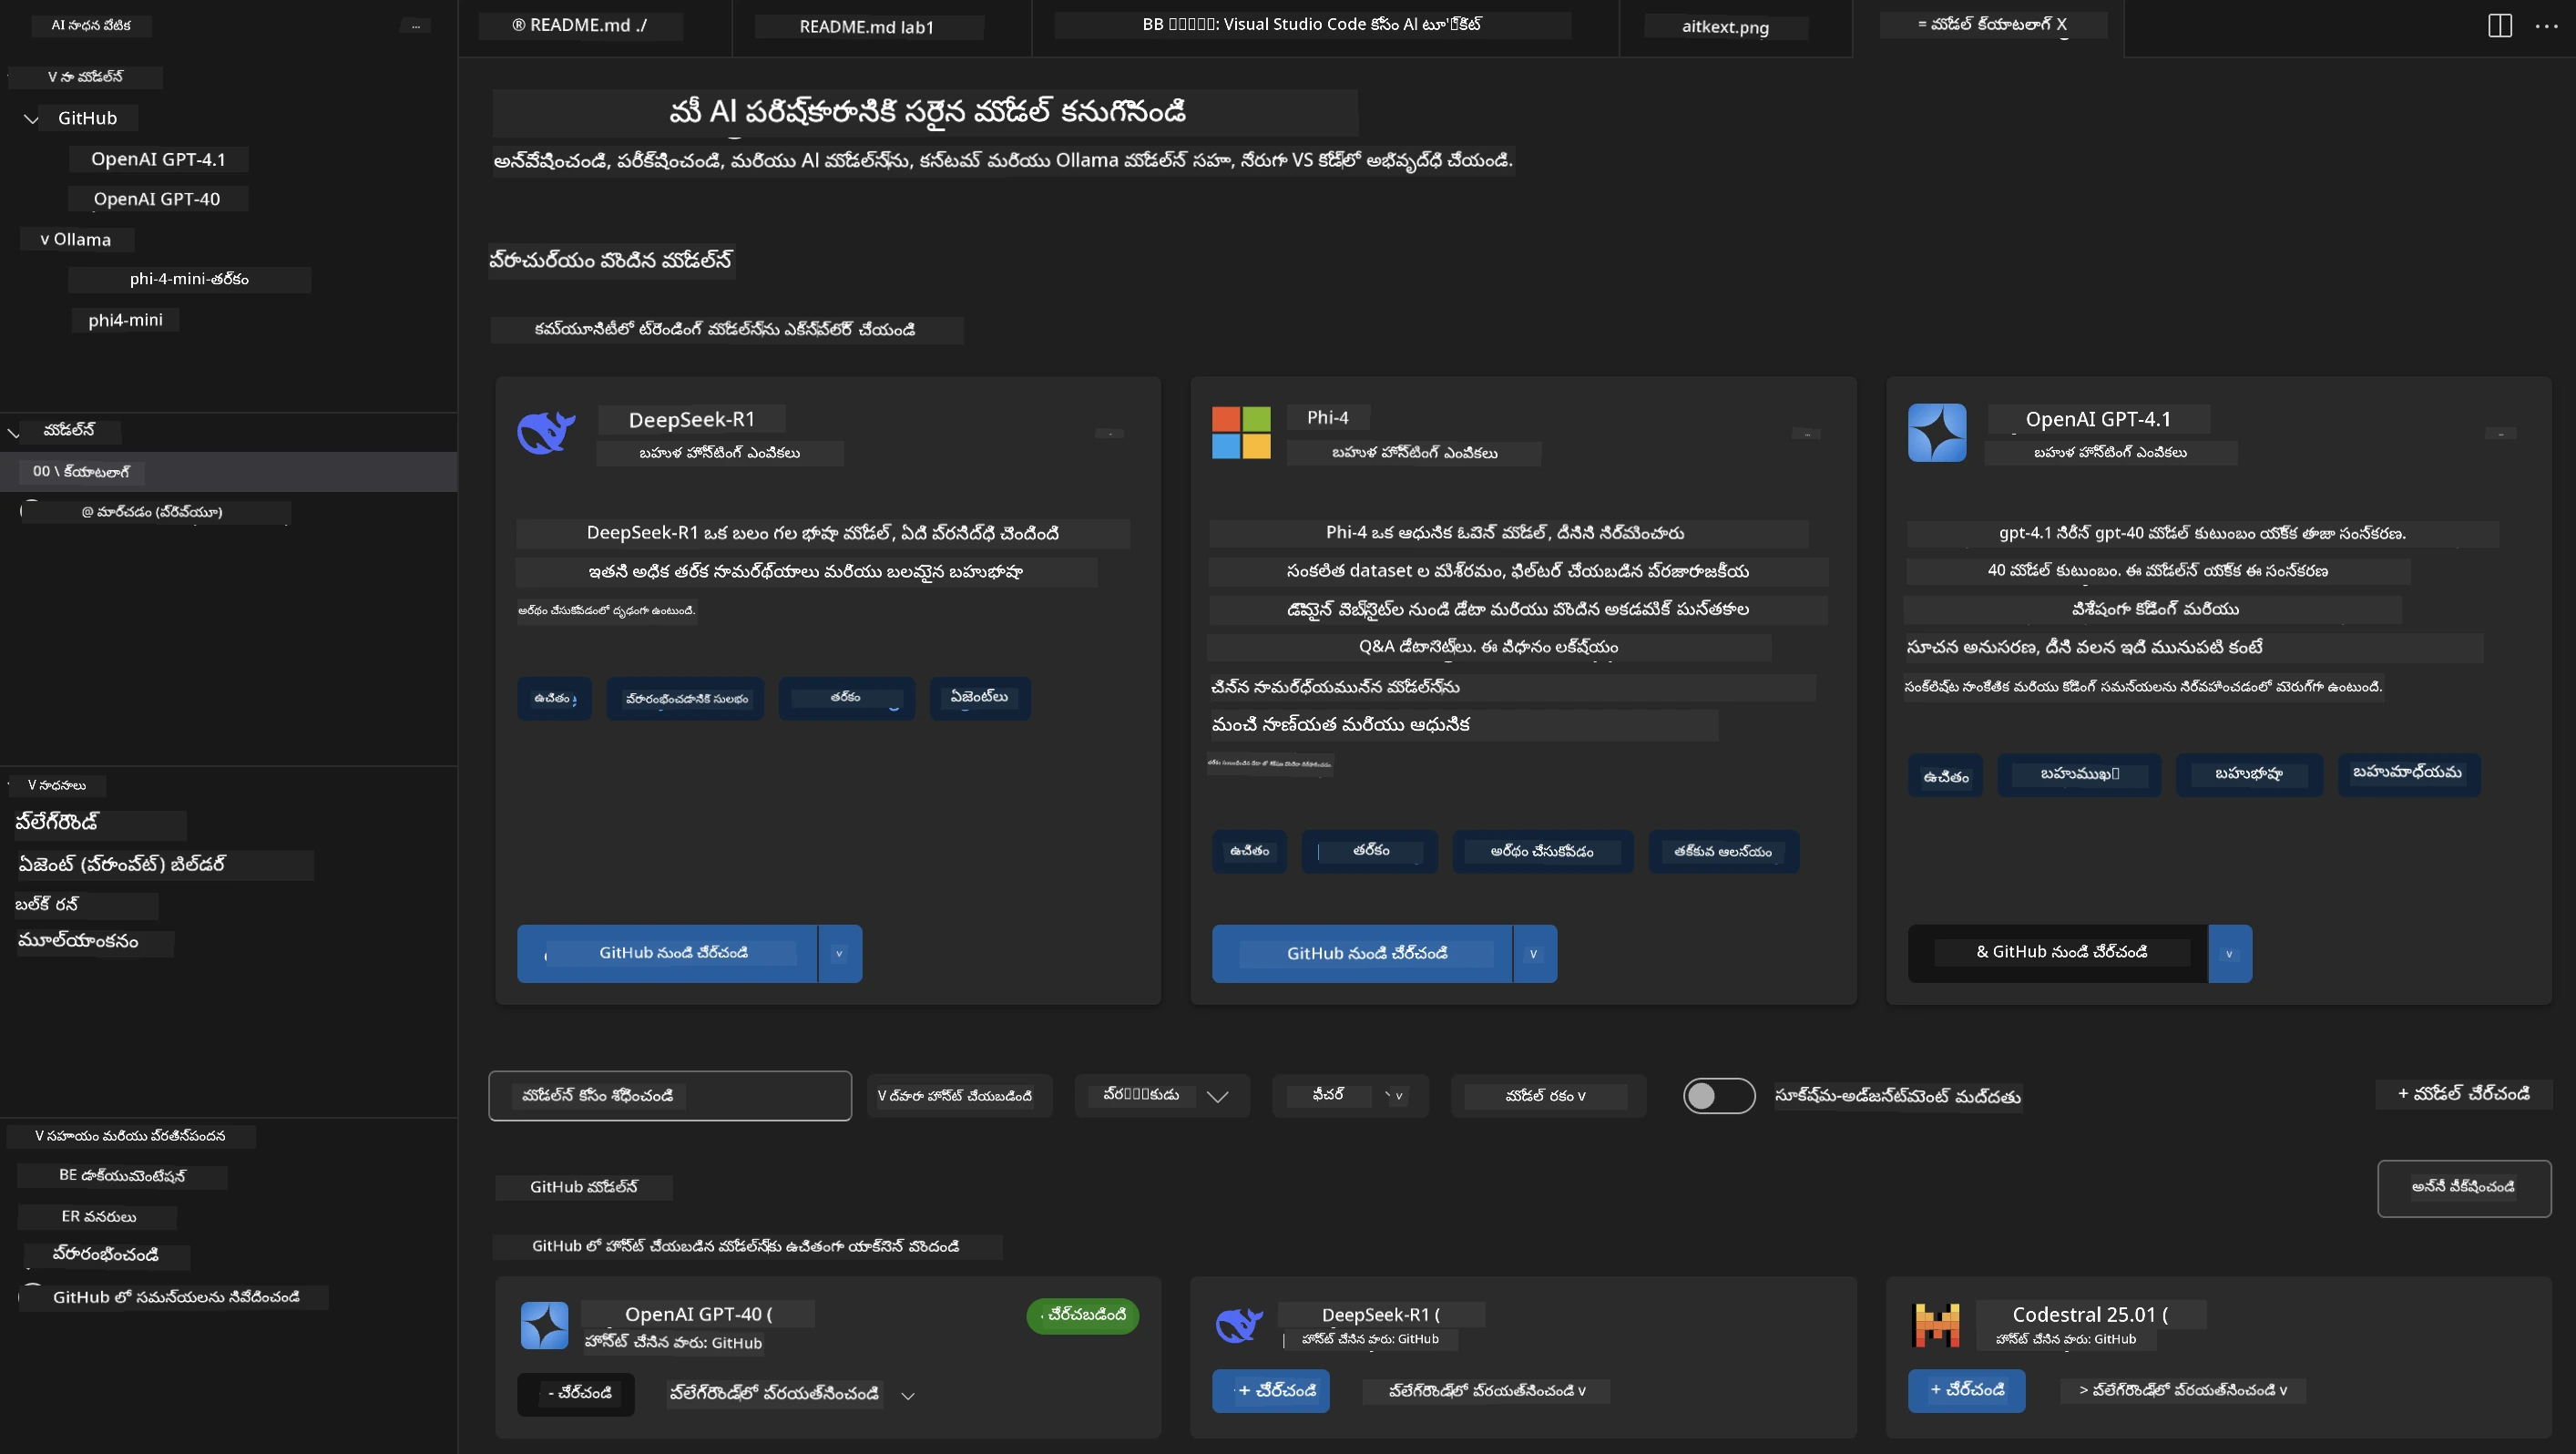This screenshot has height=1454, width=2576.
Task: Collapse the GitHub tree node
Action: [x=31, y=119]
